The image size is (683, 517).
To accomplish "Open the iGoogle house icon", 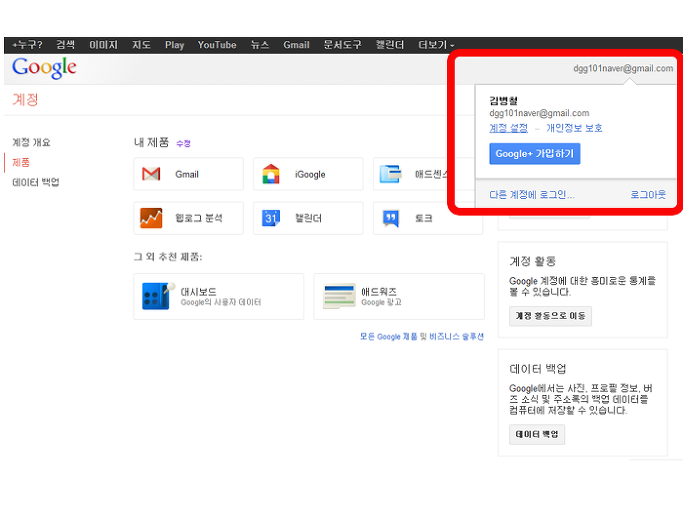I will [271, 174].
